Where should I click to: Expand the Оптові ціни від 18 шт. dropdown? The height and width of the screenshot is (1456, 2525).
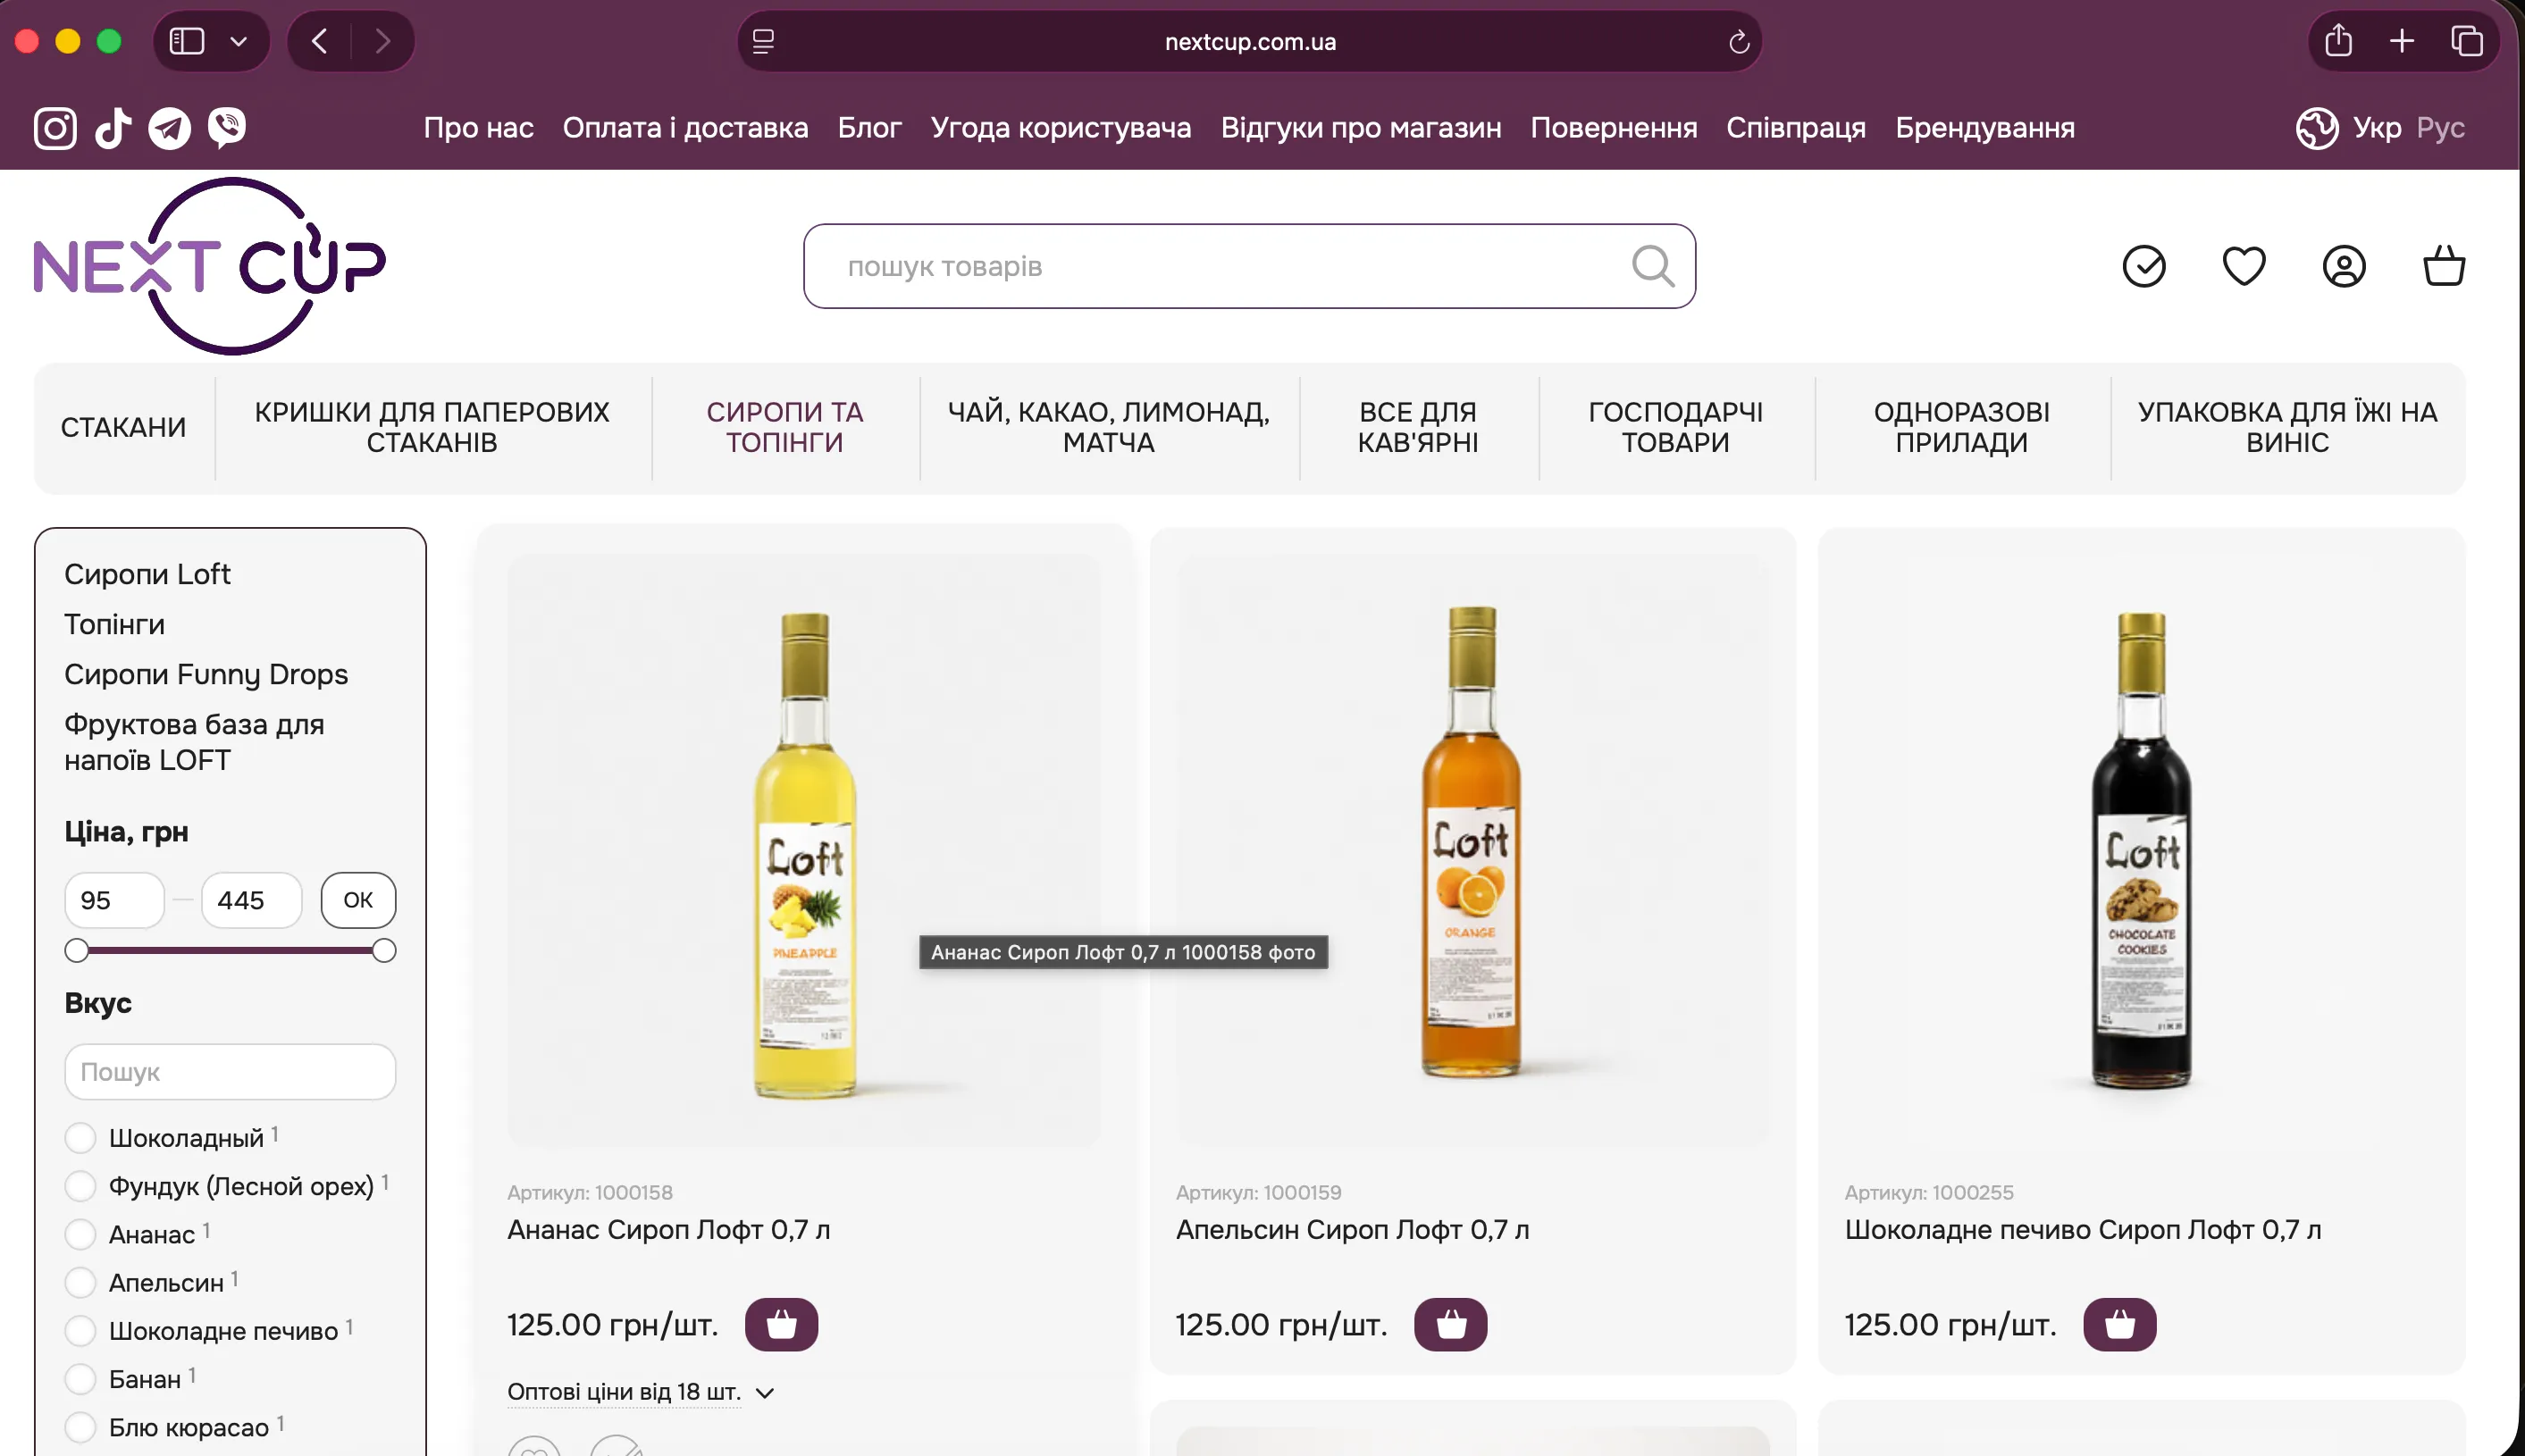[640, 1392]
